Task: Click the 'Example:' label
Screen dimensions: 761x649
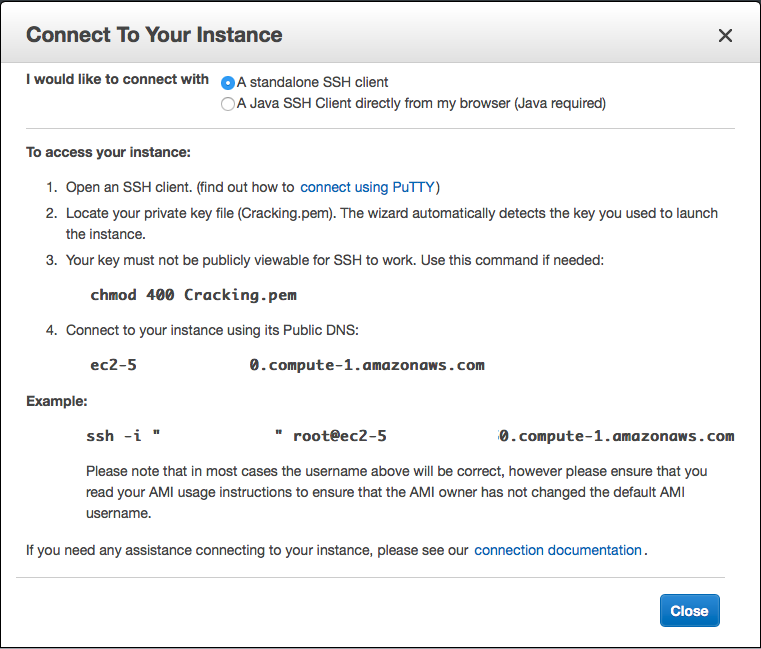Action: coord(57,401)
